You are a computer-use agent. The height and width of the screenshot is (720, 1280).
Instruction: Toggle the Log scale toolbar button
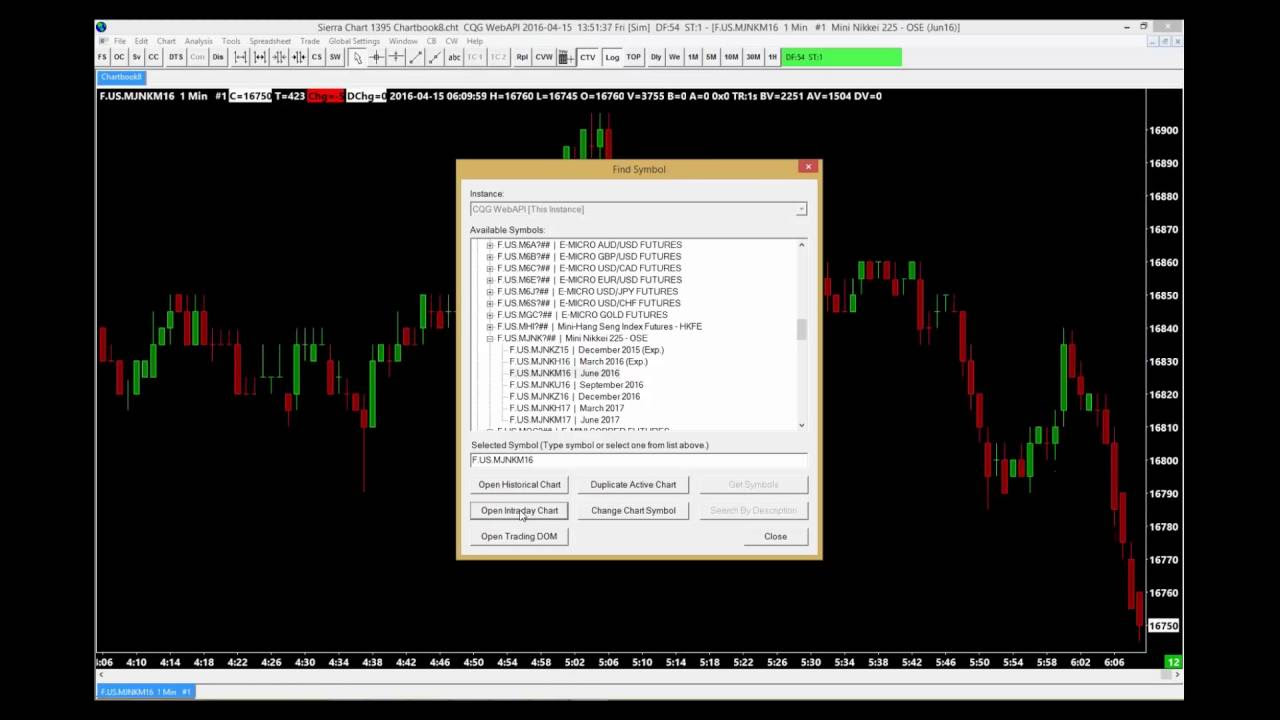612,57
